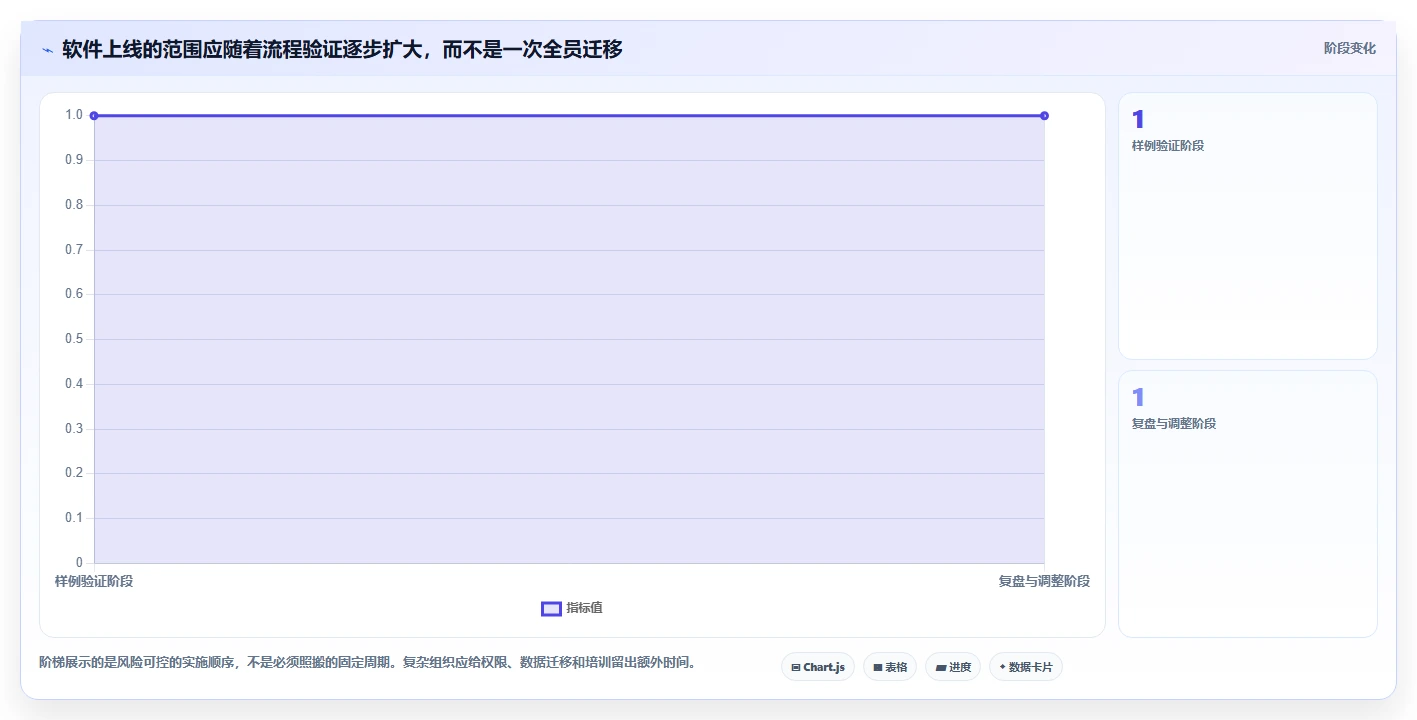Choose the 数据卡片 chip
Image resolution: width=1417 pixels, height=720 pixels.
1026,667
